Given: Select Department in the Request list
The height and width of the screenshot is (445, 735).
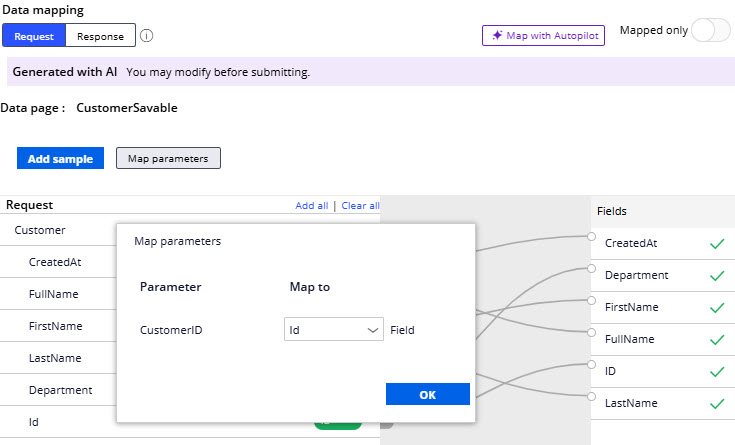Looking at the screenshot, I should click(60, 390).
